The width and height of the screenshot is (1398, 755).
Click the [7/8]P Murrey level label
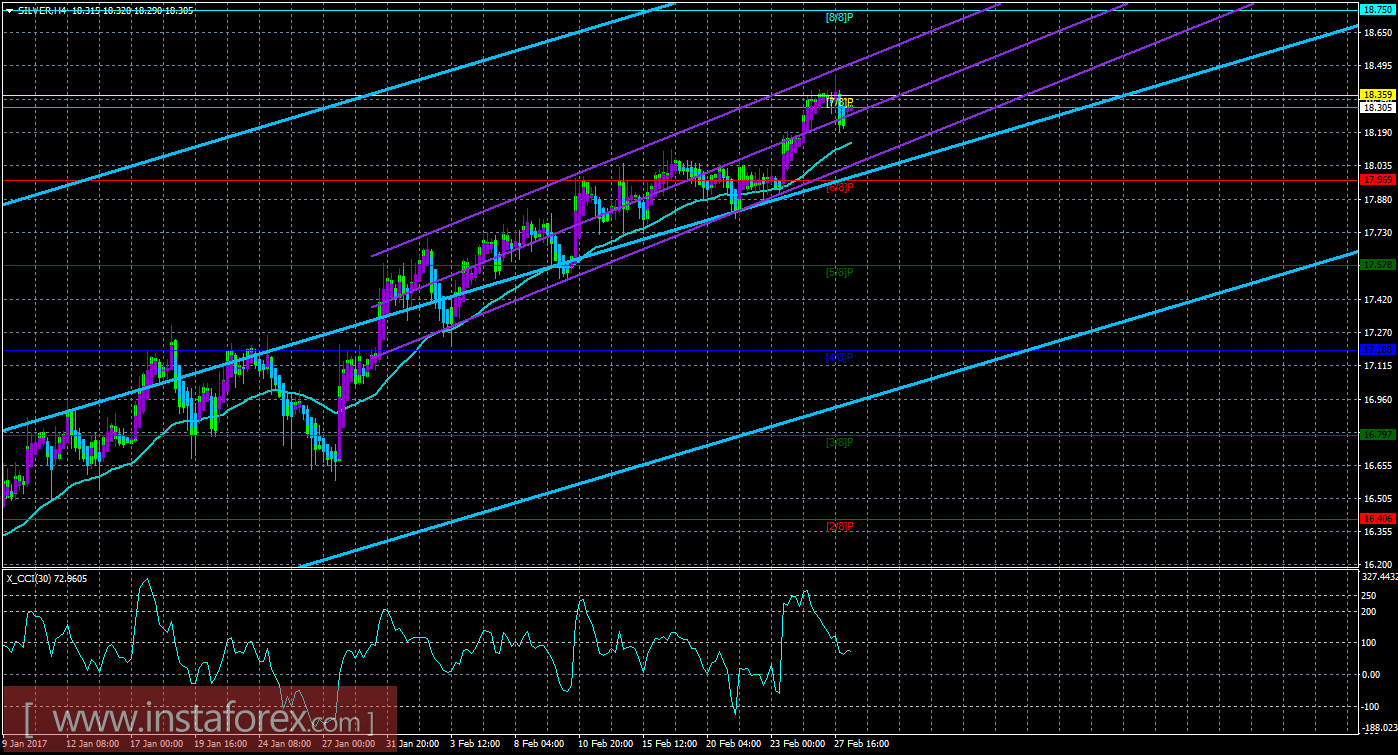pos(839,102)
